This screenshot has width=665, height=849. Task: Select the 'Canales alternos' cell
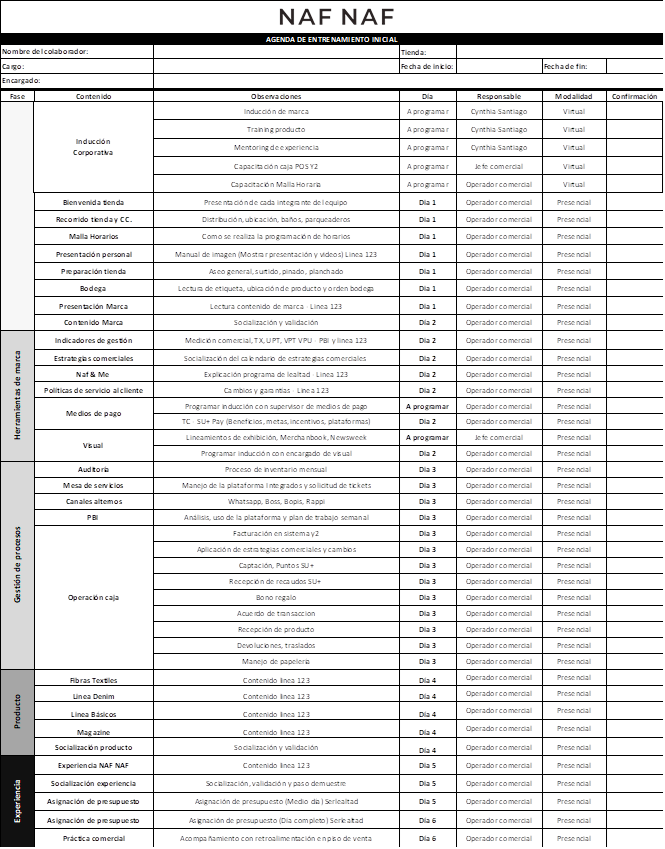click(94, 501)
